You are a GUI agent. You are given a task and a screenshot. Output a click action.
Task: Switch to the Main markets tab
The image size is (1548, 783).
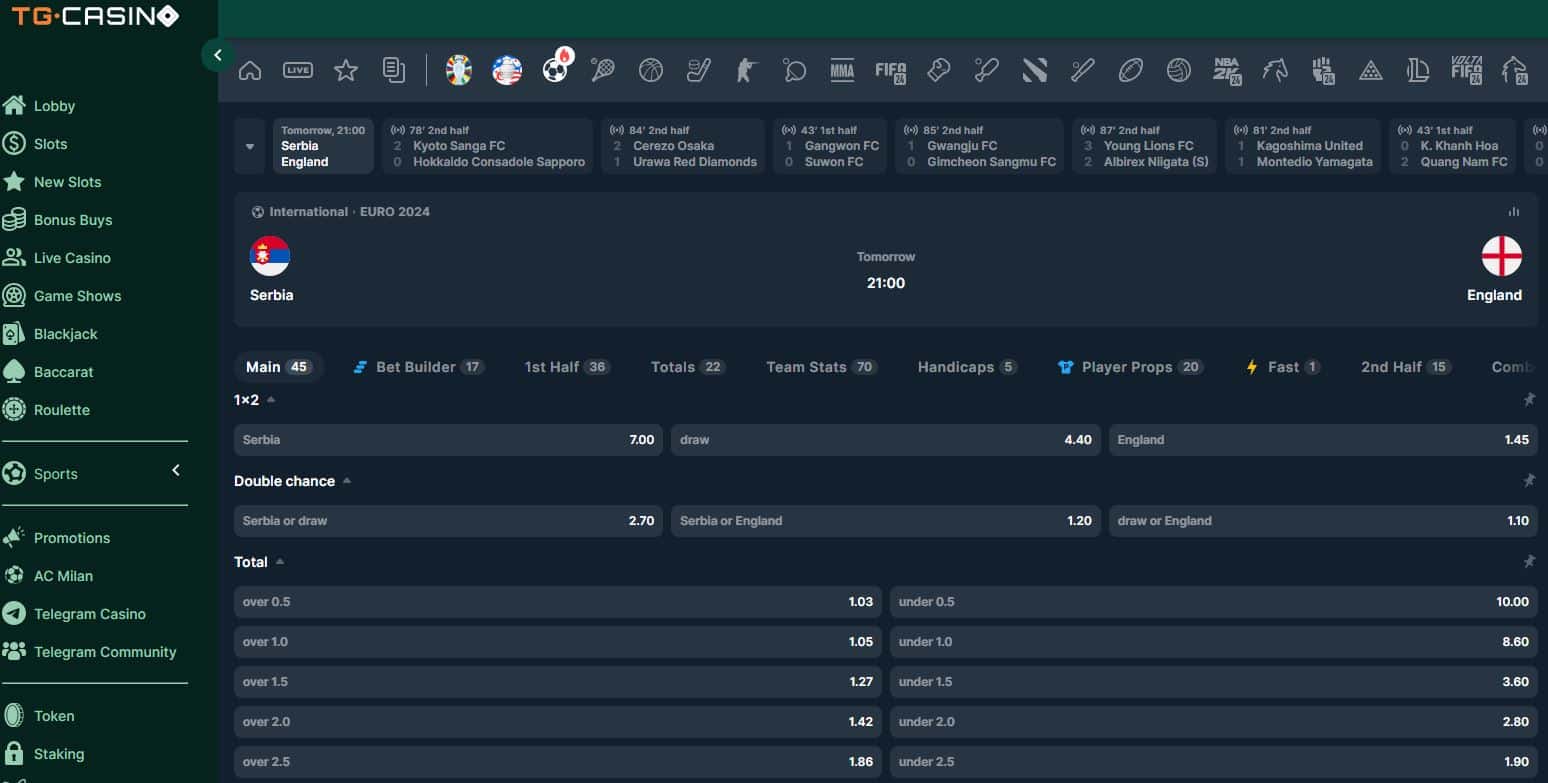(x=278, y=367)
